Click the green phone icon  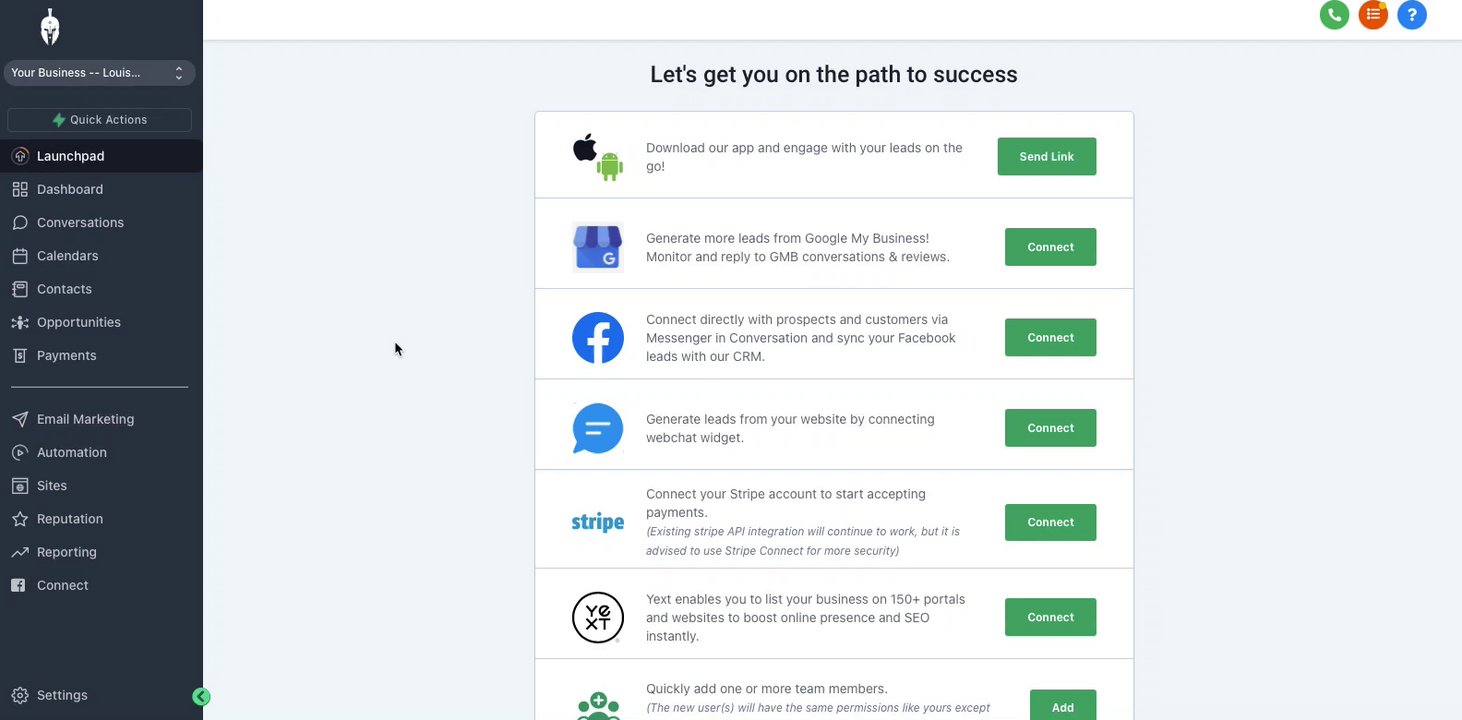1334,15
